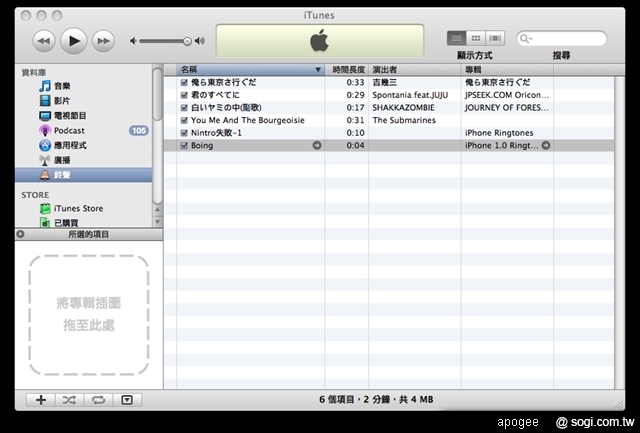This screenshot has height=433, width=640.
Task: Click the rewind previous track button
Action: 44,41
